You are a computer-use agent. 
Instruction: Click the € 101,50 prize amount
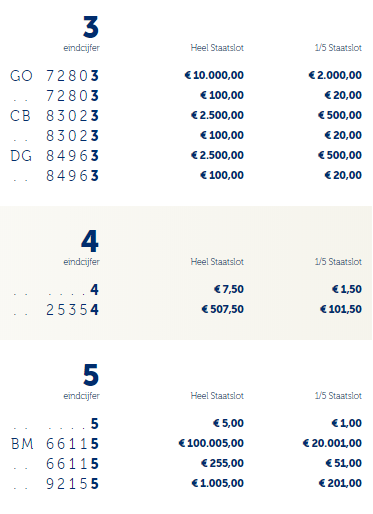[x=341, y=309]
